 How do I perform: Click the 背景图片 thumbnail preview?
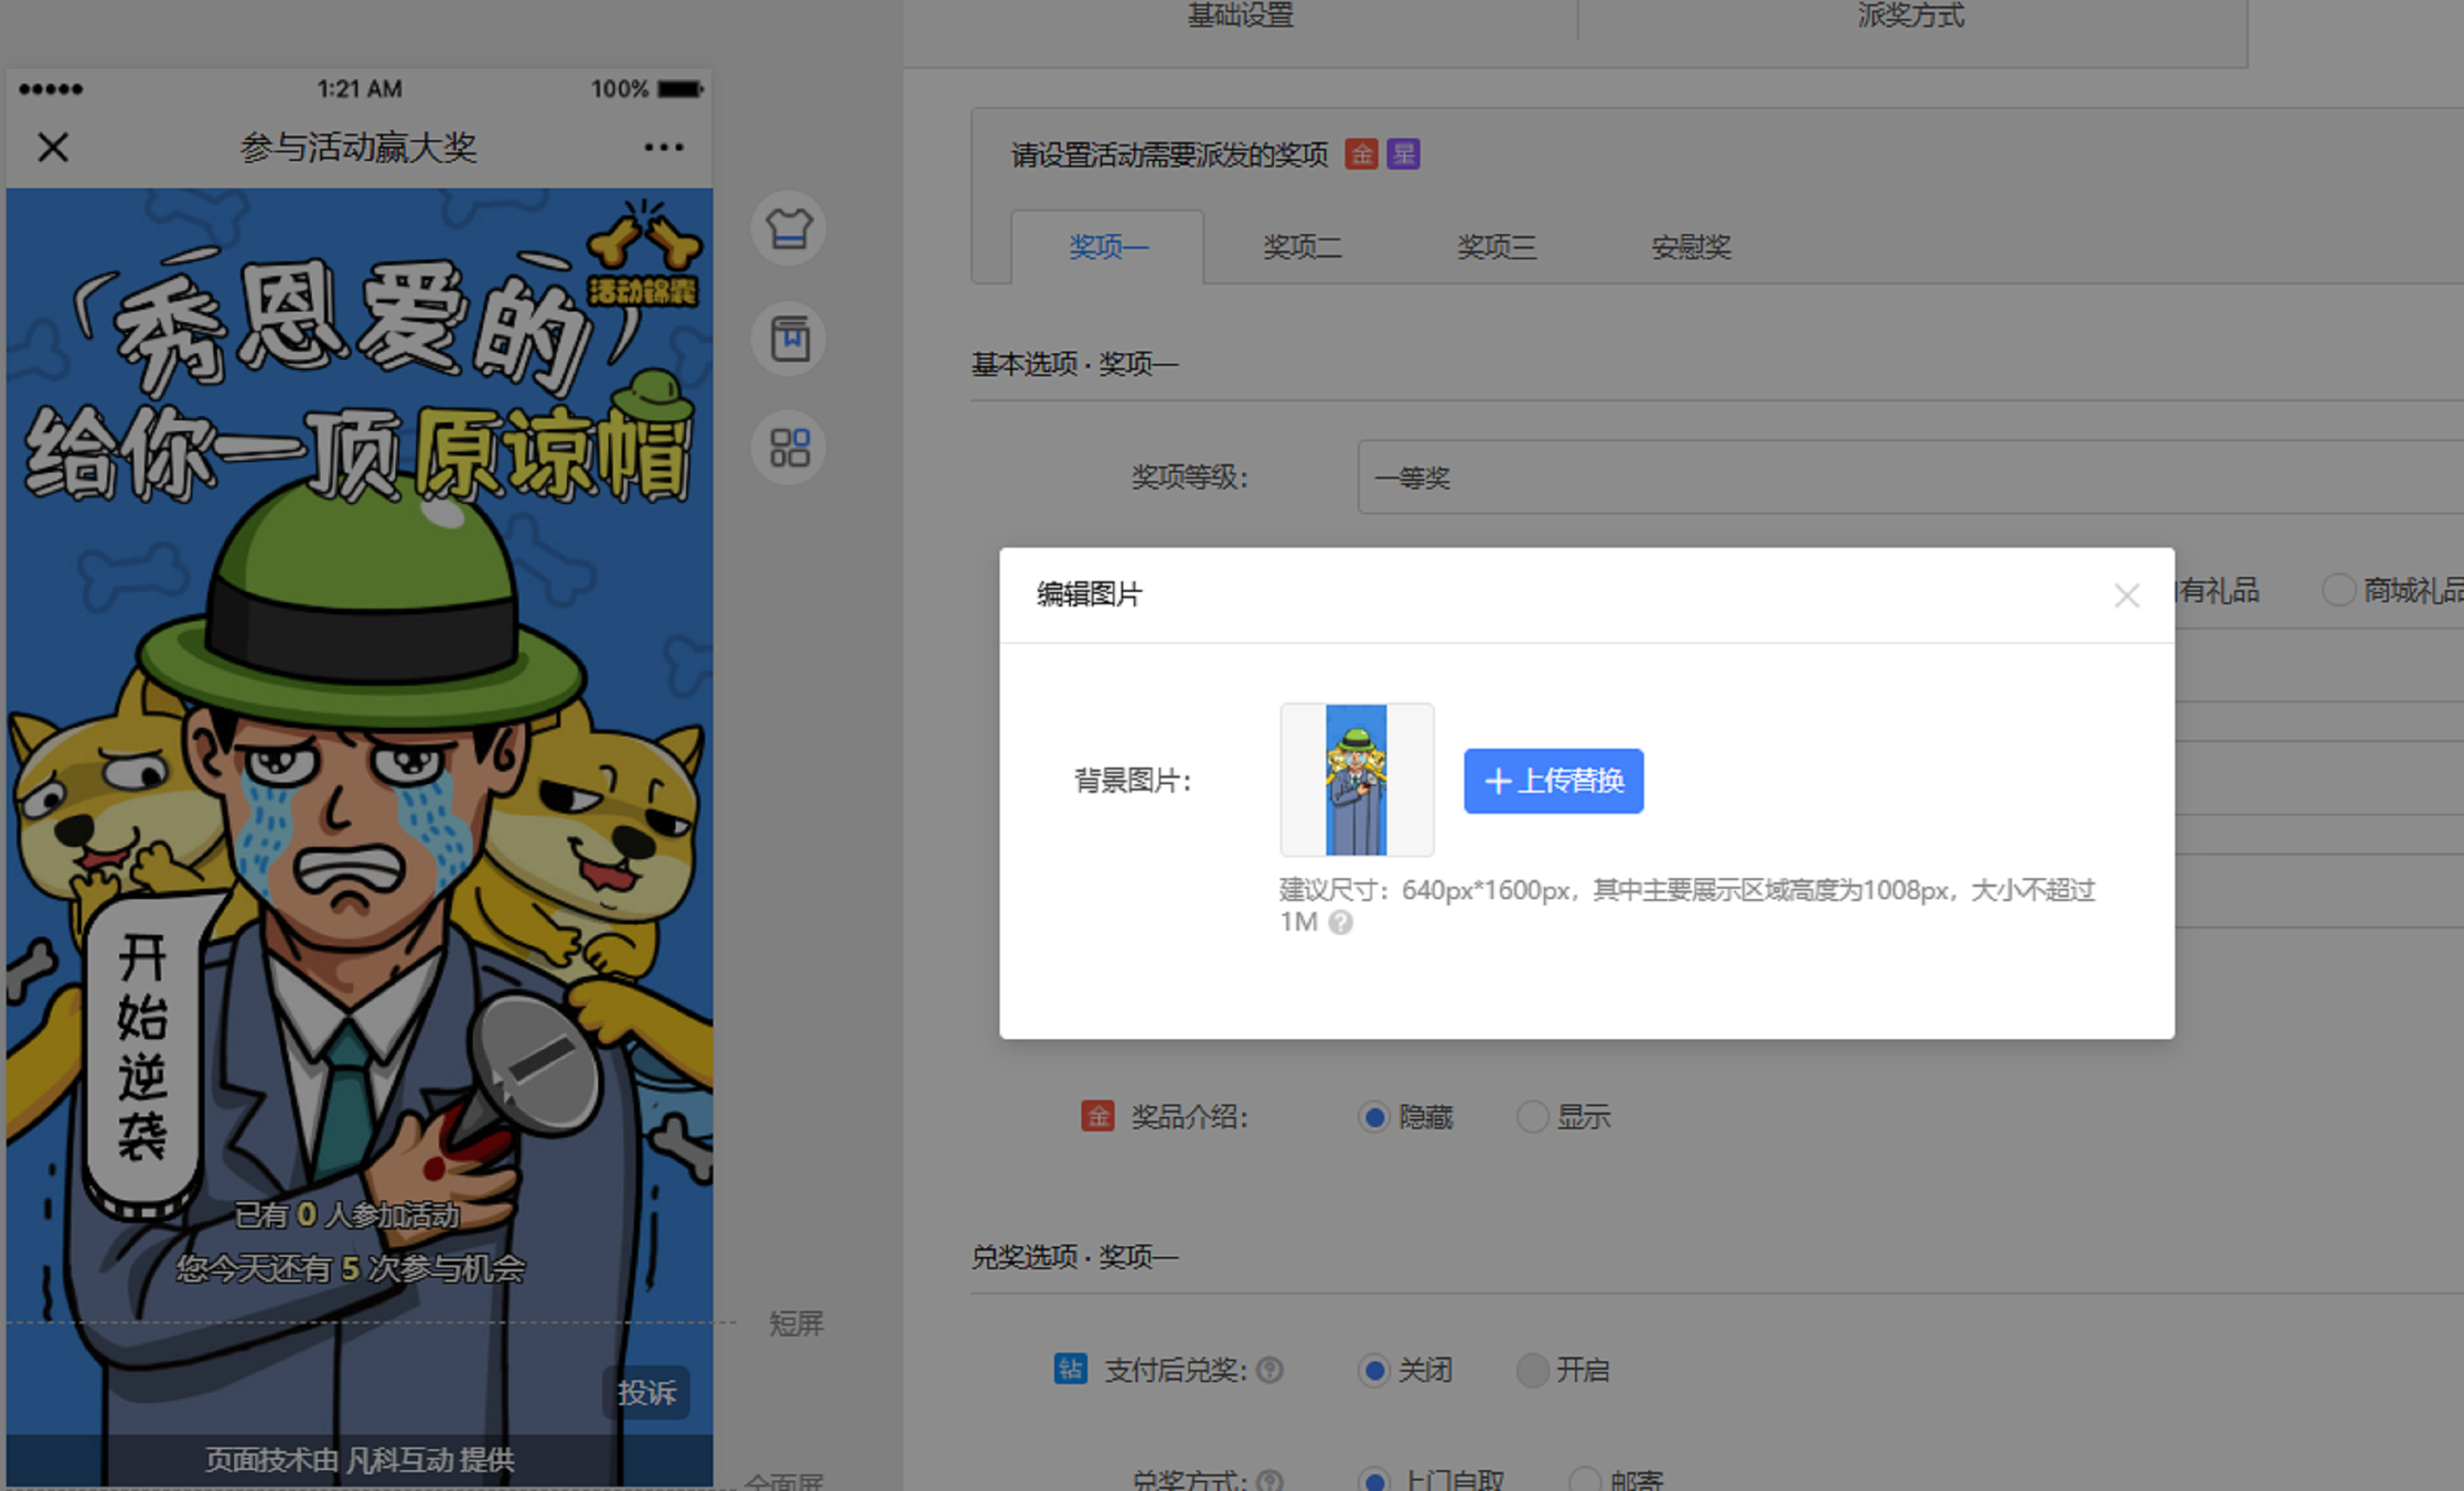pos(1356,780)
